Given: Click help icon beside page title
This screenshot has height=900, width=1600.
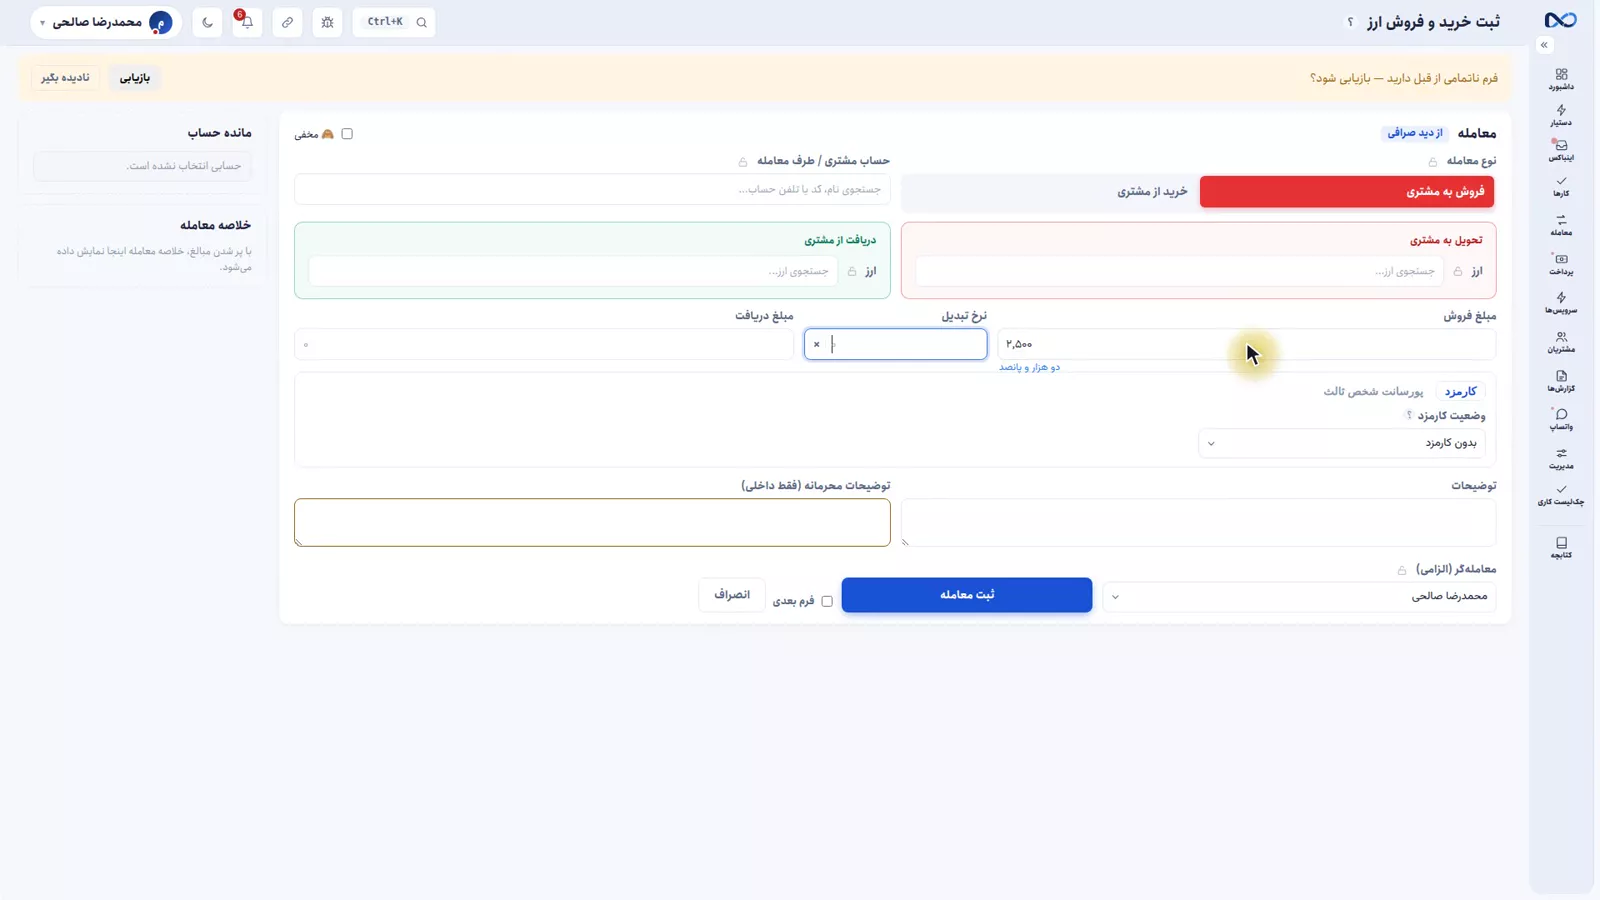Looking at the screenshot, I should (1350, 22).
